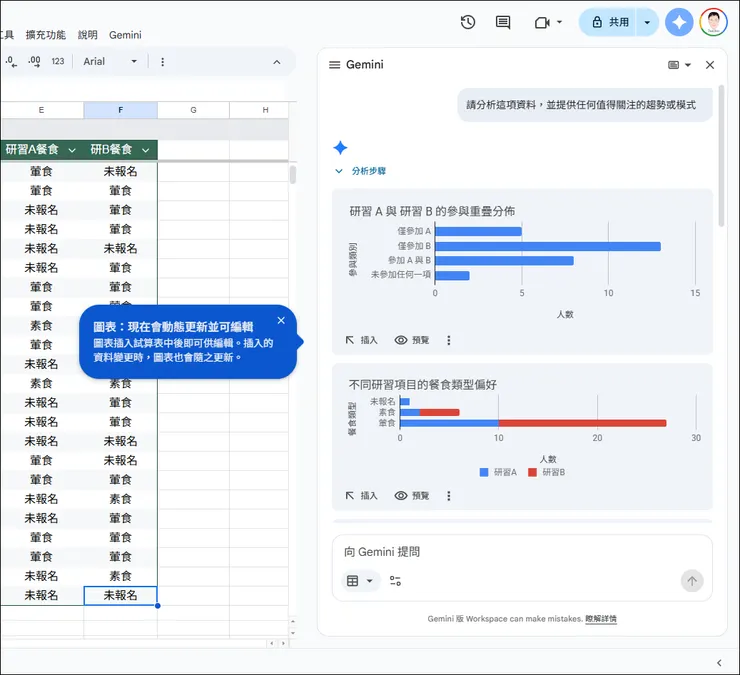Viewport: 740px width, 675px height.
Task: Click the Gemini sparkle response icon
Action: (x=340, y=148)
